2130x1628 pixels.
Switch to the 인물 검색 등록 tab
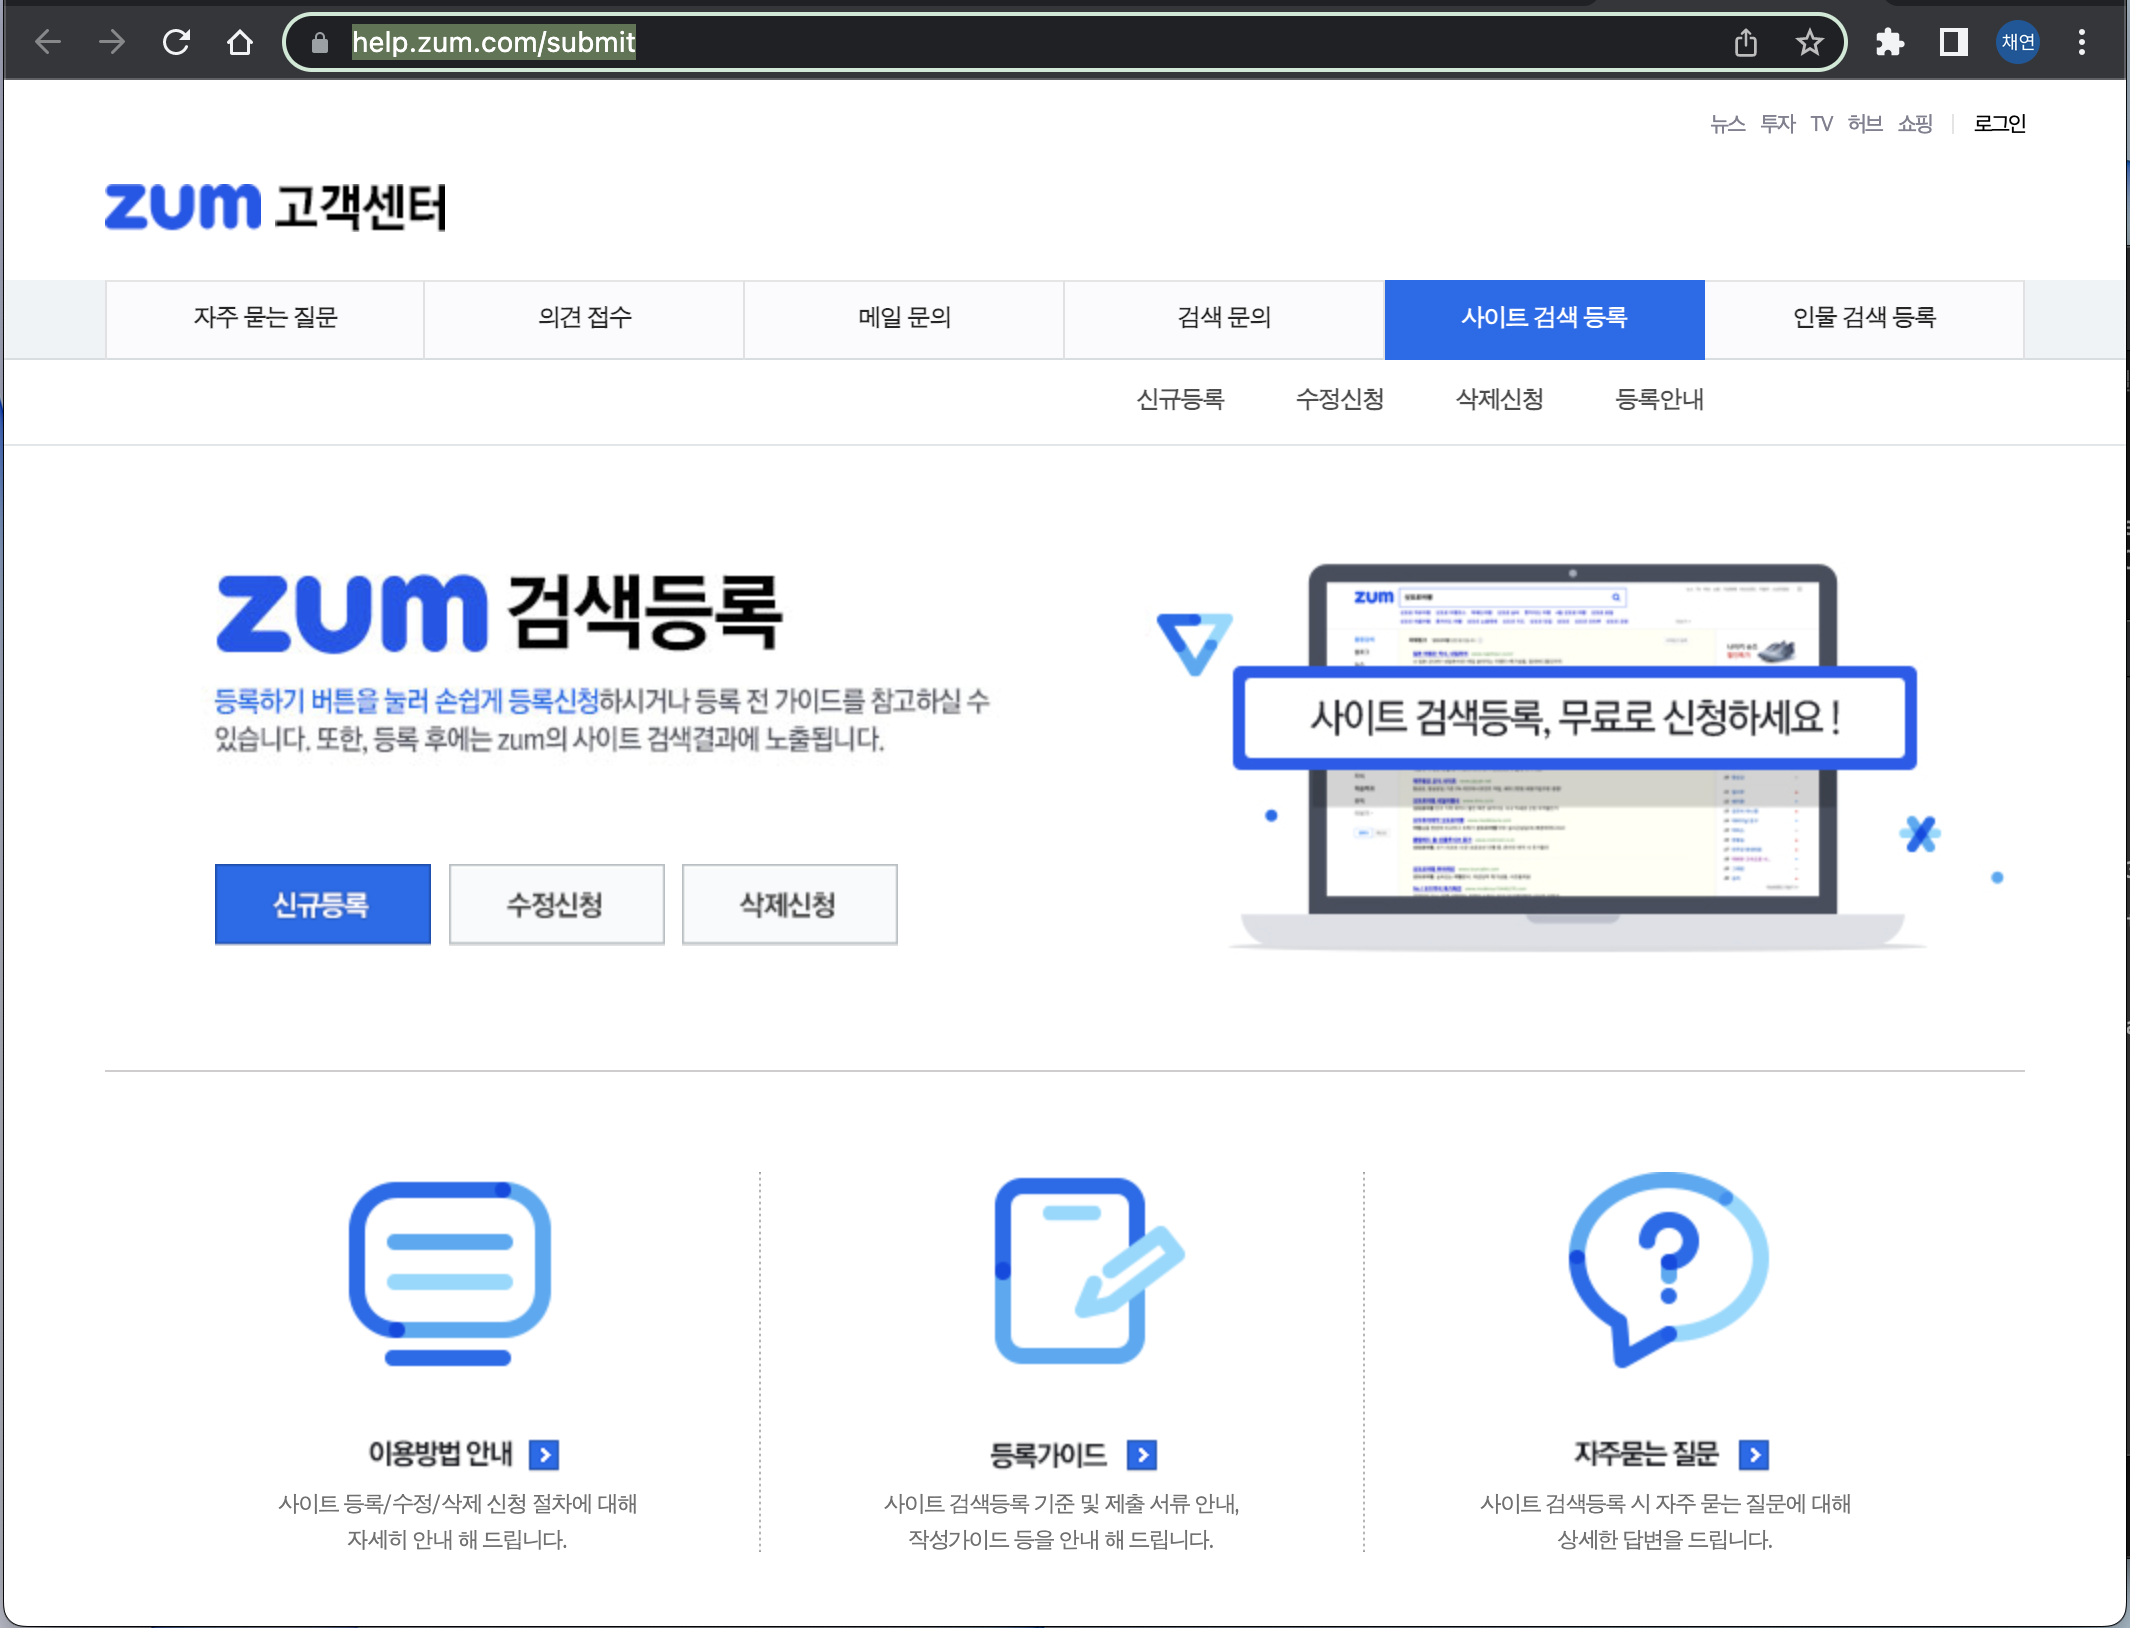pyautogui.click(x=1864, y=318)
